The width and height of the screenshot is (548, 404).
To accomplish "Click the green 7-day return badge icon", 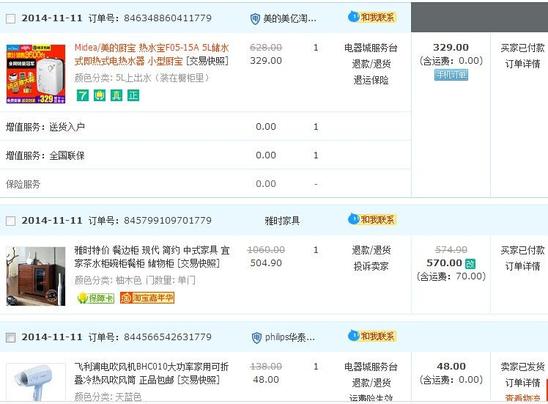I will point(83,95).
